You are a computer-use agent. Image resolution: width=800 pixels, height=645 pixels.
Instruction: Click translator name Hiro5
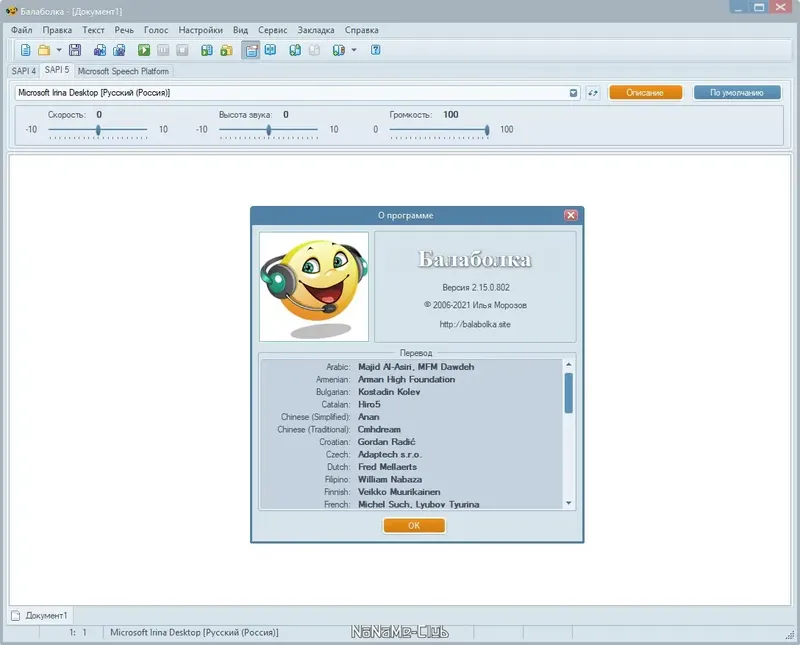tap(369, 405)
